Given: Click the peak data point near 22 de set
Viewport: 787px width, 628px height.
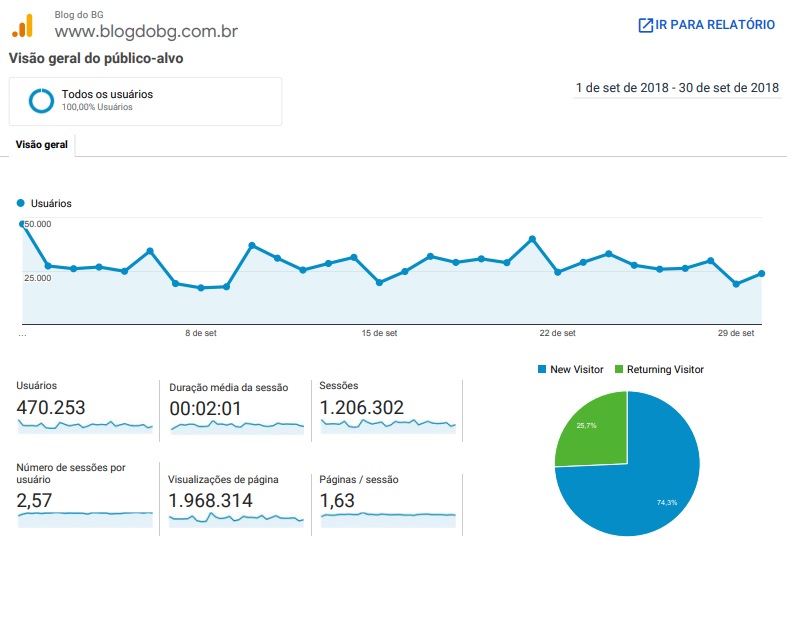Looking at the screenshot, I should 532,239.
